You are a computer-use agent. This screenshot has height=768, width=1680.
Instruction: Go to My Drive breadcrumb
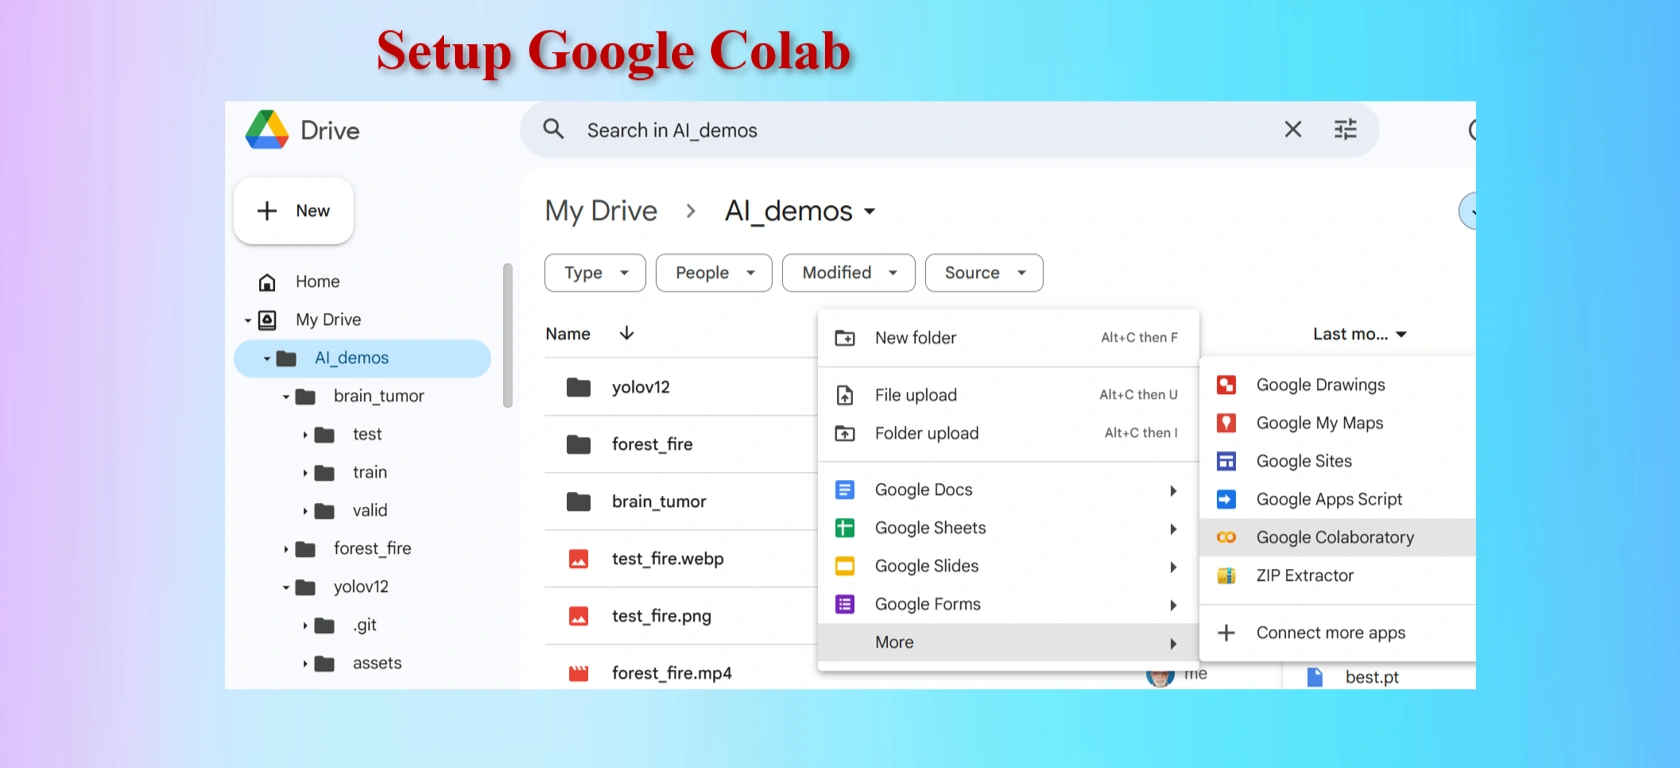point(601,211)
